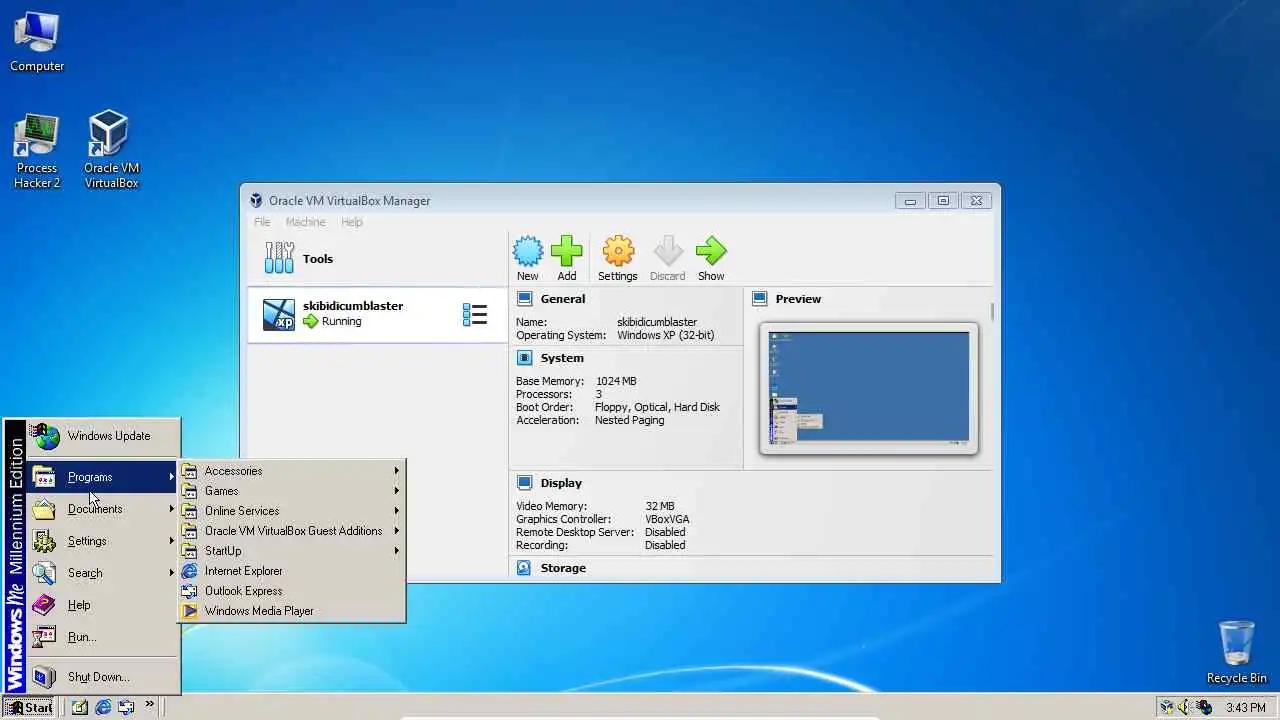Click the volume speaker tray icon
Screen dimensions: 1280x720
tap(1185, 707)
